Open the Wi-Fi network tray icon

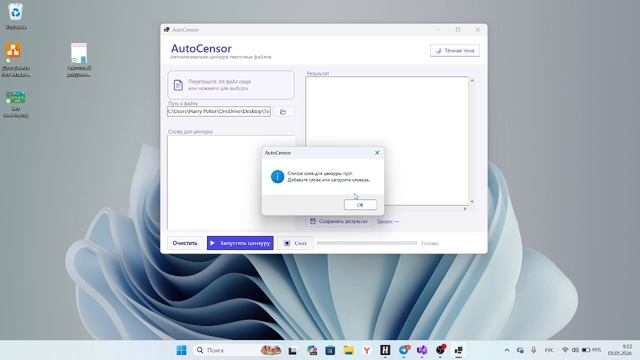(x=565, y=350)
